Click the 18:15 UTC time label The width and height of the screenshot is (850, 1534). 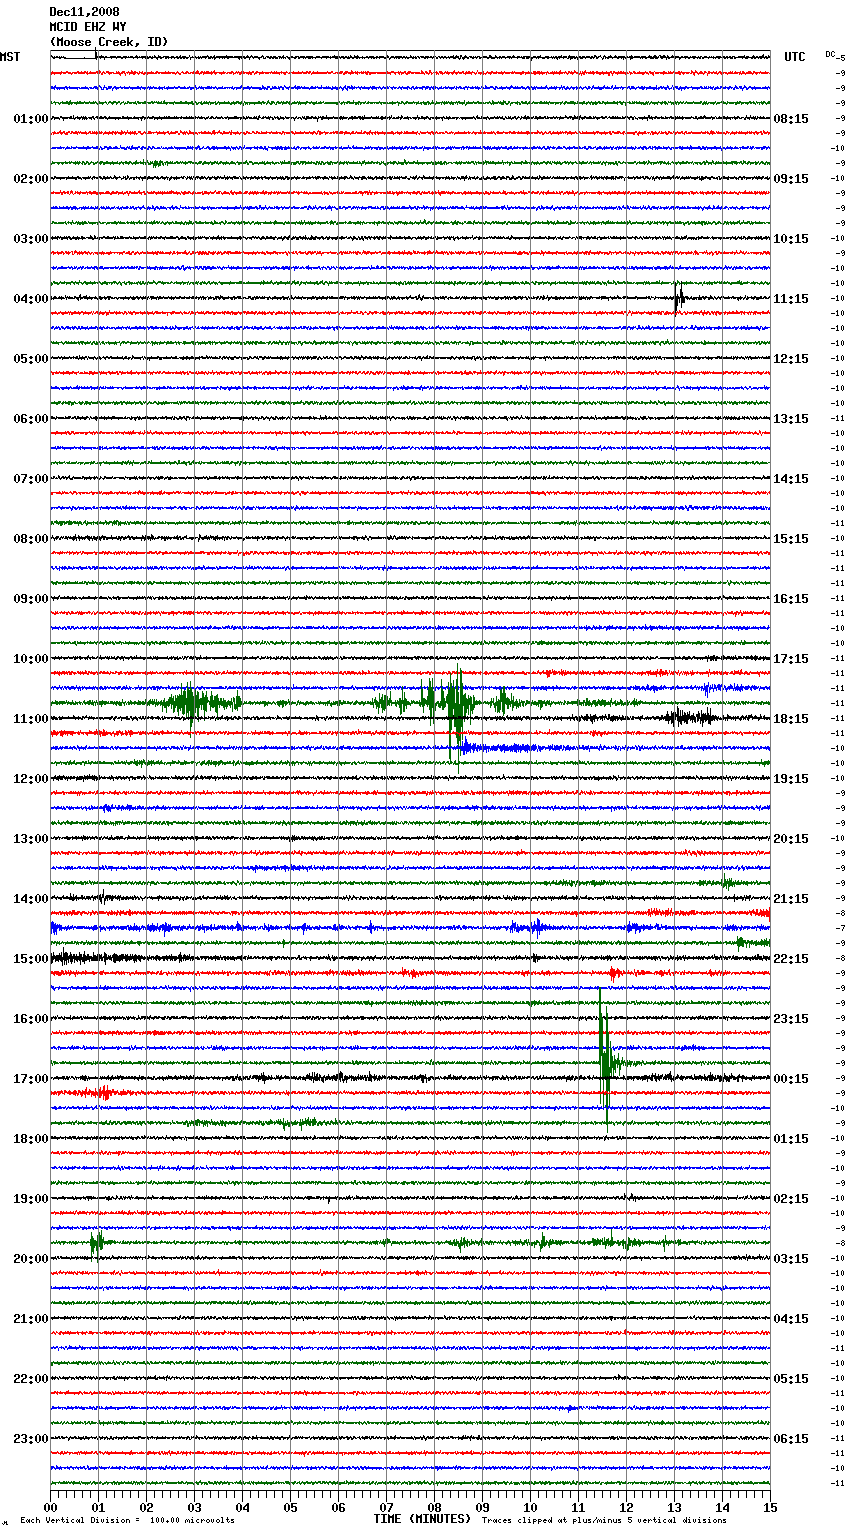[x=791, y=719]
